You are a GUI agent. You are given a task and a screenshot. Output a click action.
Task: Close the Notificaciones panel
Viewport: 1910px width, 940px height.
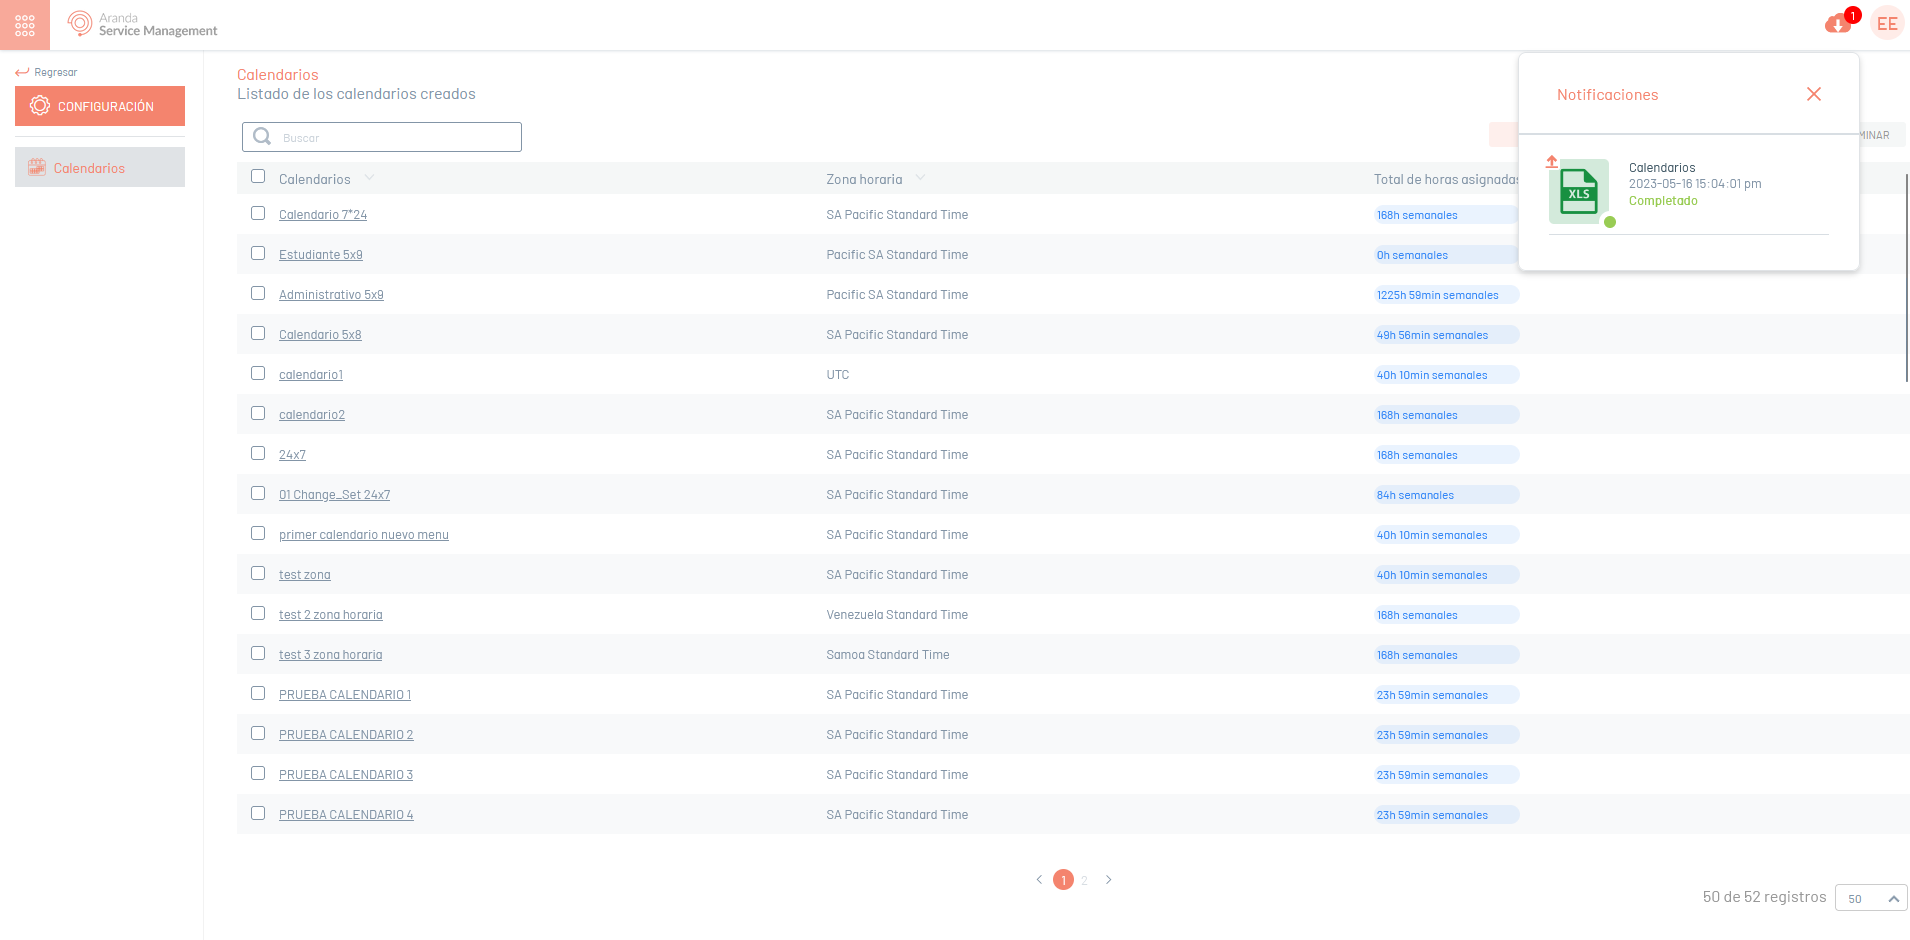1813,94
